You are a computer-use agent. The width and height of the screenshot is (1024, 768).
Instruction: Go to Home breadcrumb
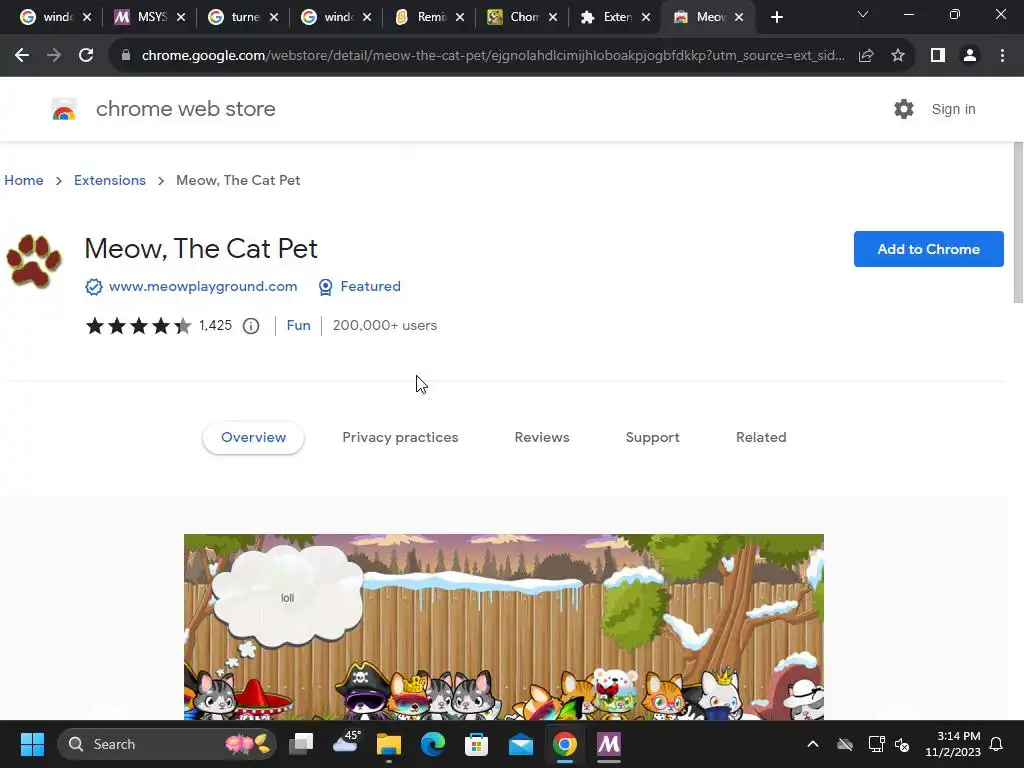pos(24,180)
